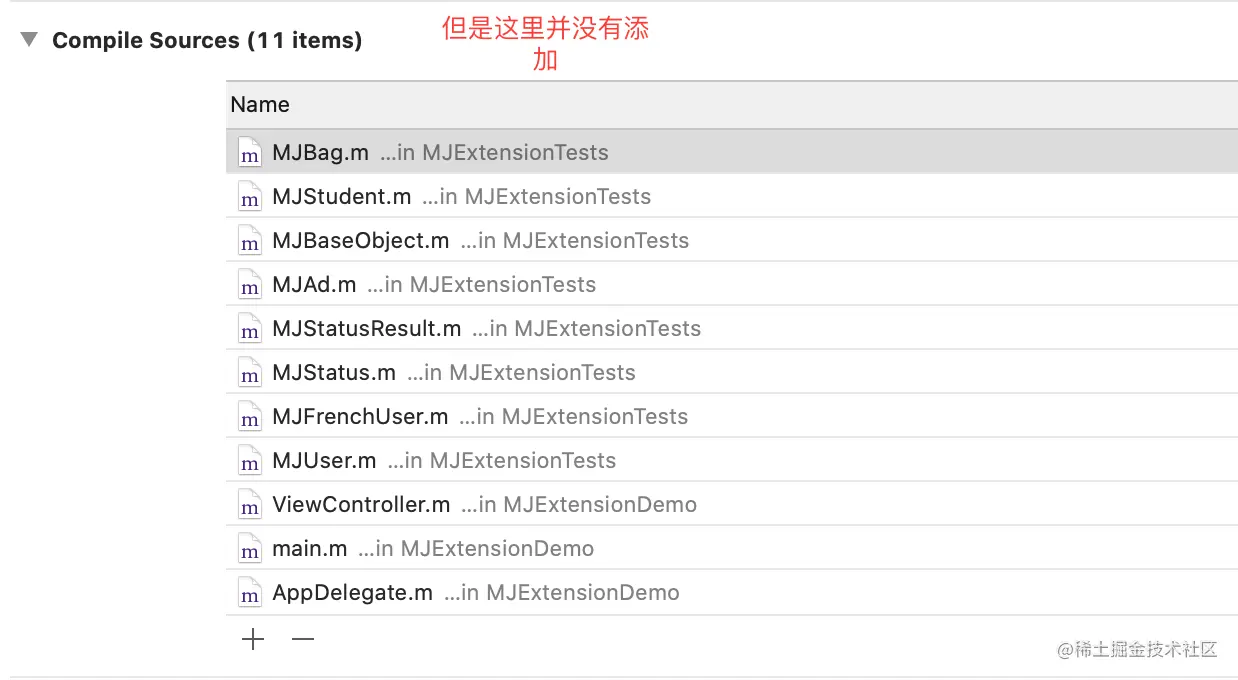This screenshot has width=1238, height=680.
Task: Click the MJAd.m file icon
Action: coord(249,285)
